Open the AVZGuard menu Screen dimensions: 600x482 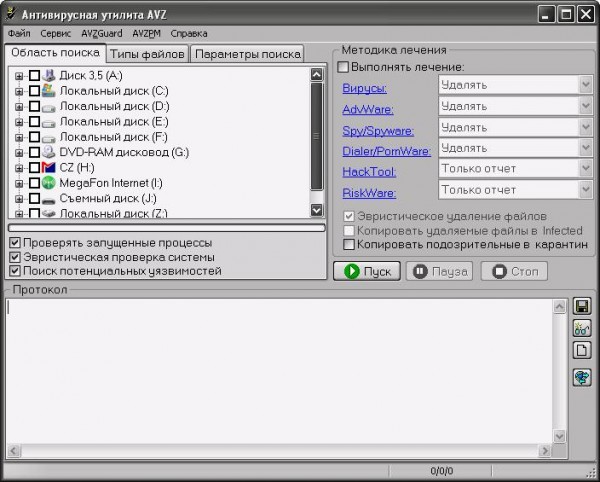click(102, 33)
